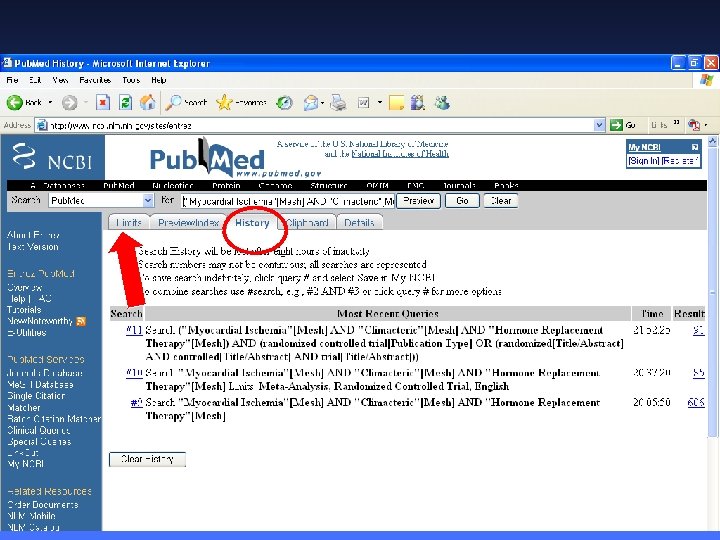Open the View menu
This screenshot has height=540, width=720.
coord(60,80)
